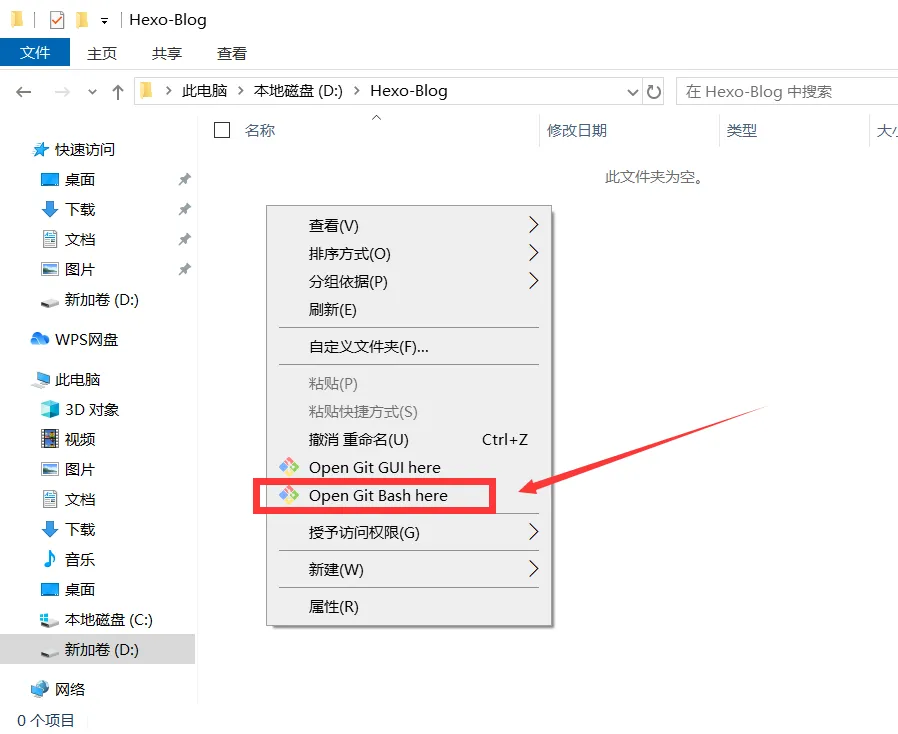Viewport: 898px width, 734px height.
Task: Click the up arrow to go to parent folder
Action: tap(117, 91)
